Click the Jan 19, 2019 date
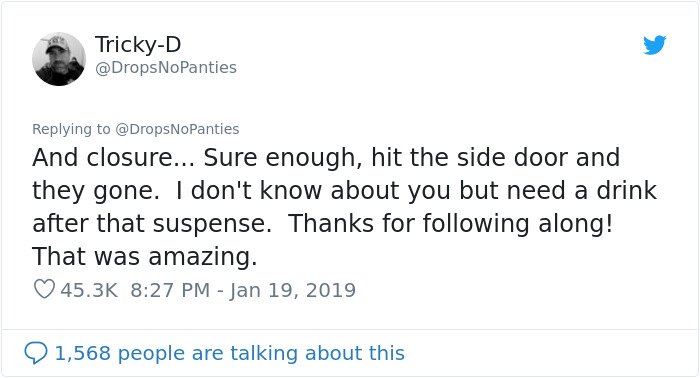The image size is (700, 378). [292, 290]
